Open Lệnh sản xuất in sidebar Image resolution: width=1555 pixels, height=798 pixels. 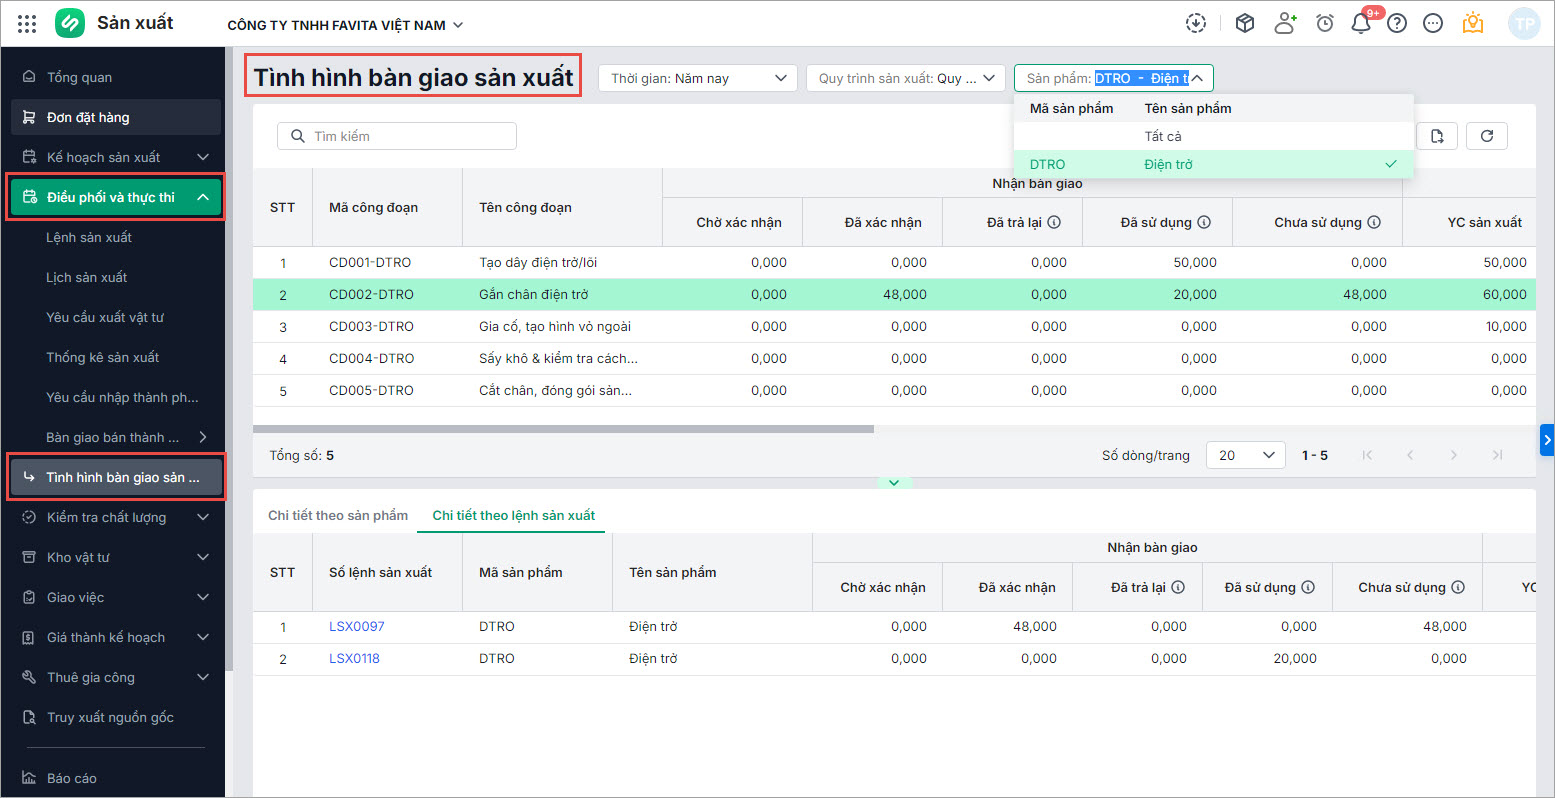89,237
